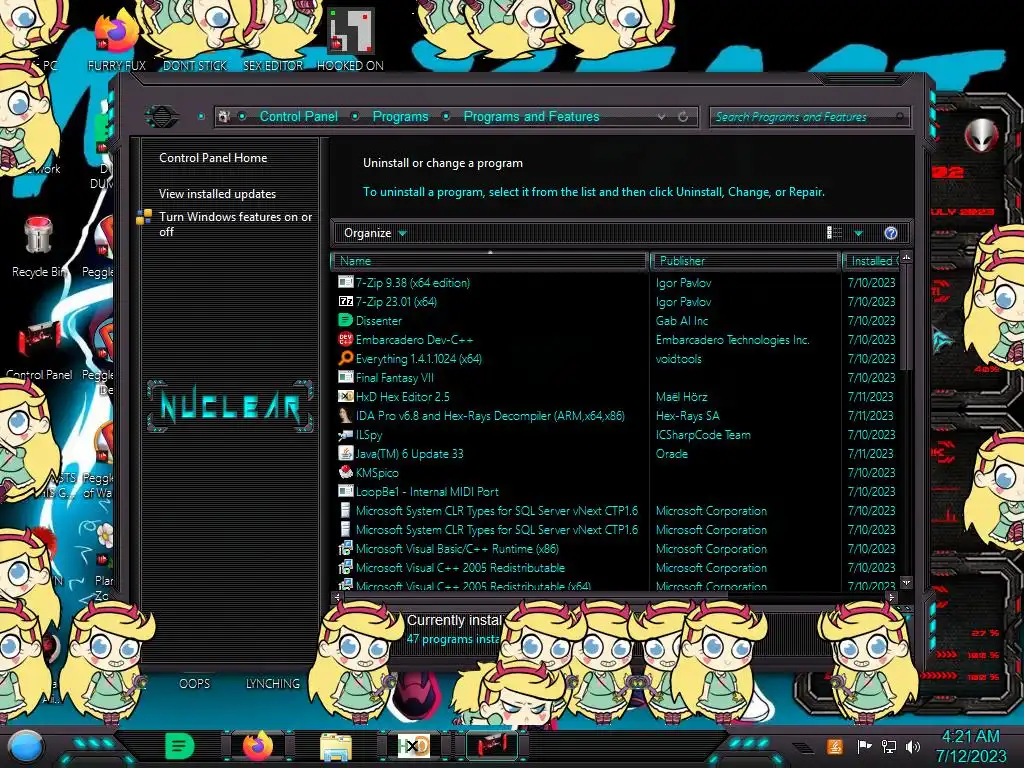Select the LoopBe1 Internal MIDI Port icon
The height and width of the screenshot is (768, 1024).
click(345, 491)
